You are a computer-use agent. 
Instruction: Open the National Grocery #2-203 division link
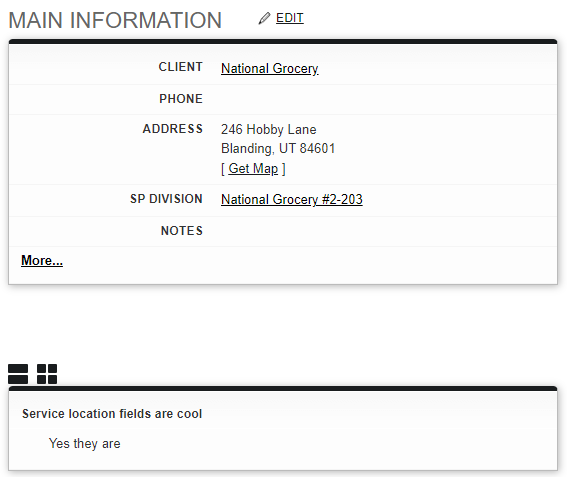click(292, 199)
